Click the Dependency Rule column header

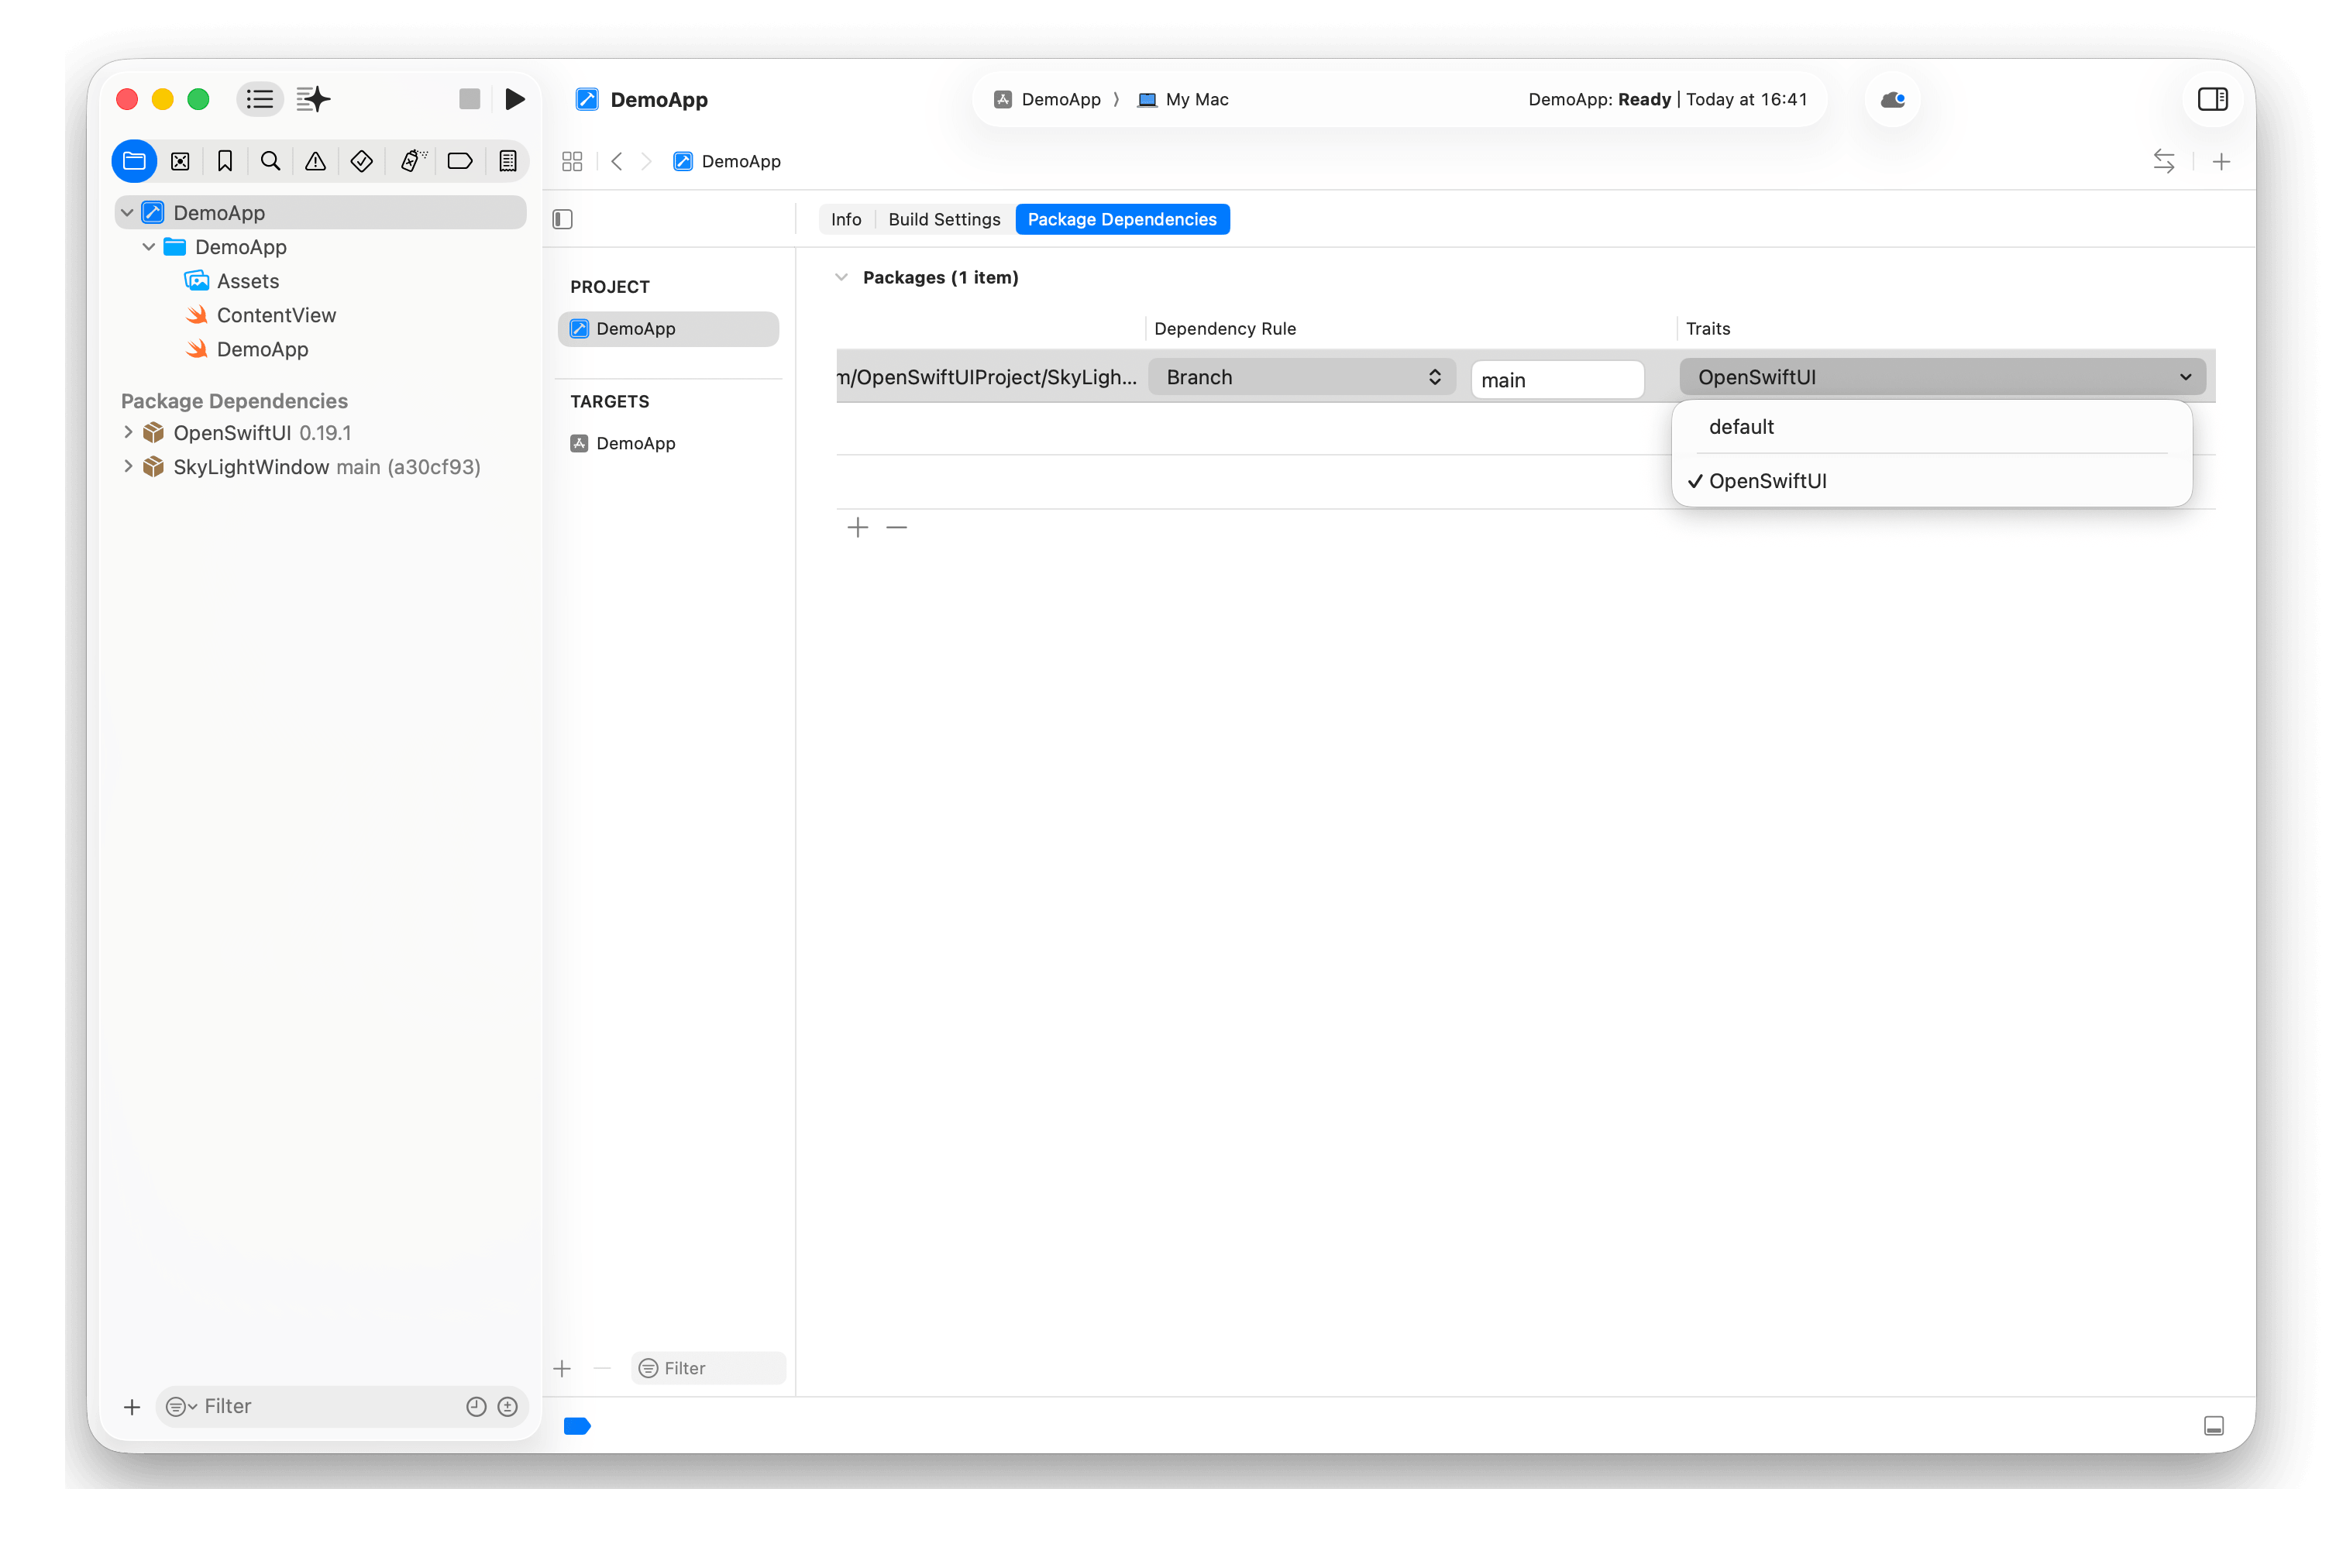1224,328
